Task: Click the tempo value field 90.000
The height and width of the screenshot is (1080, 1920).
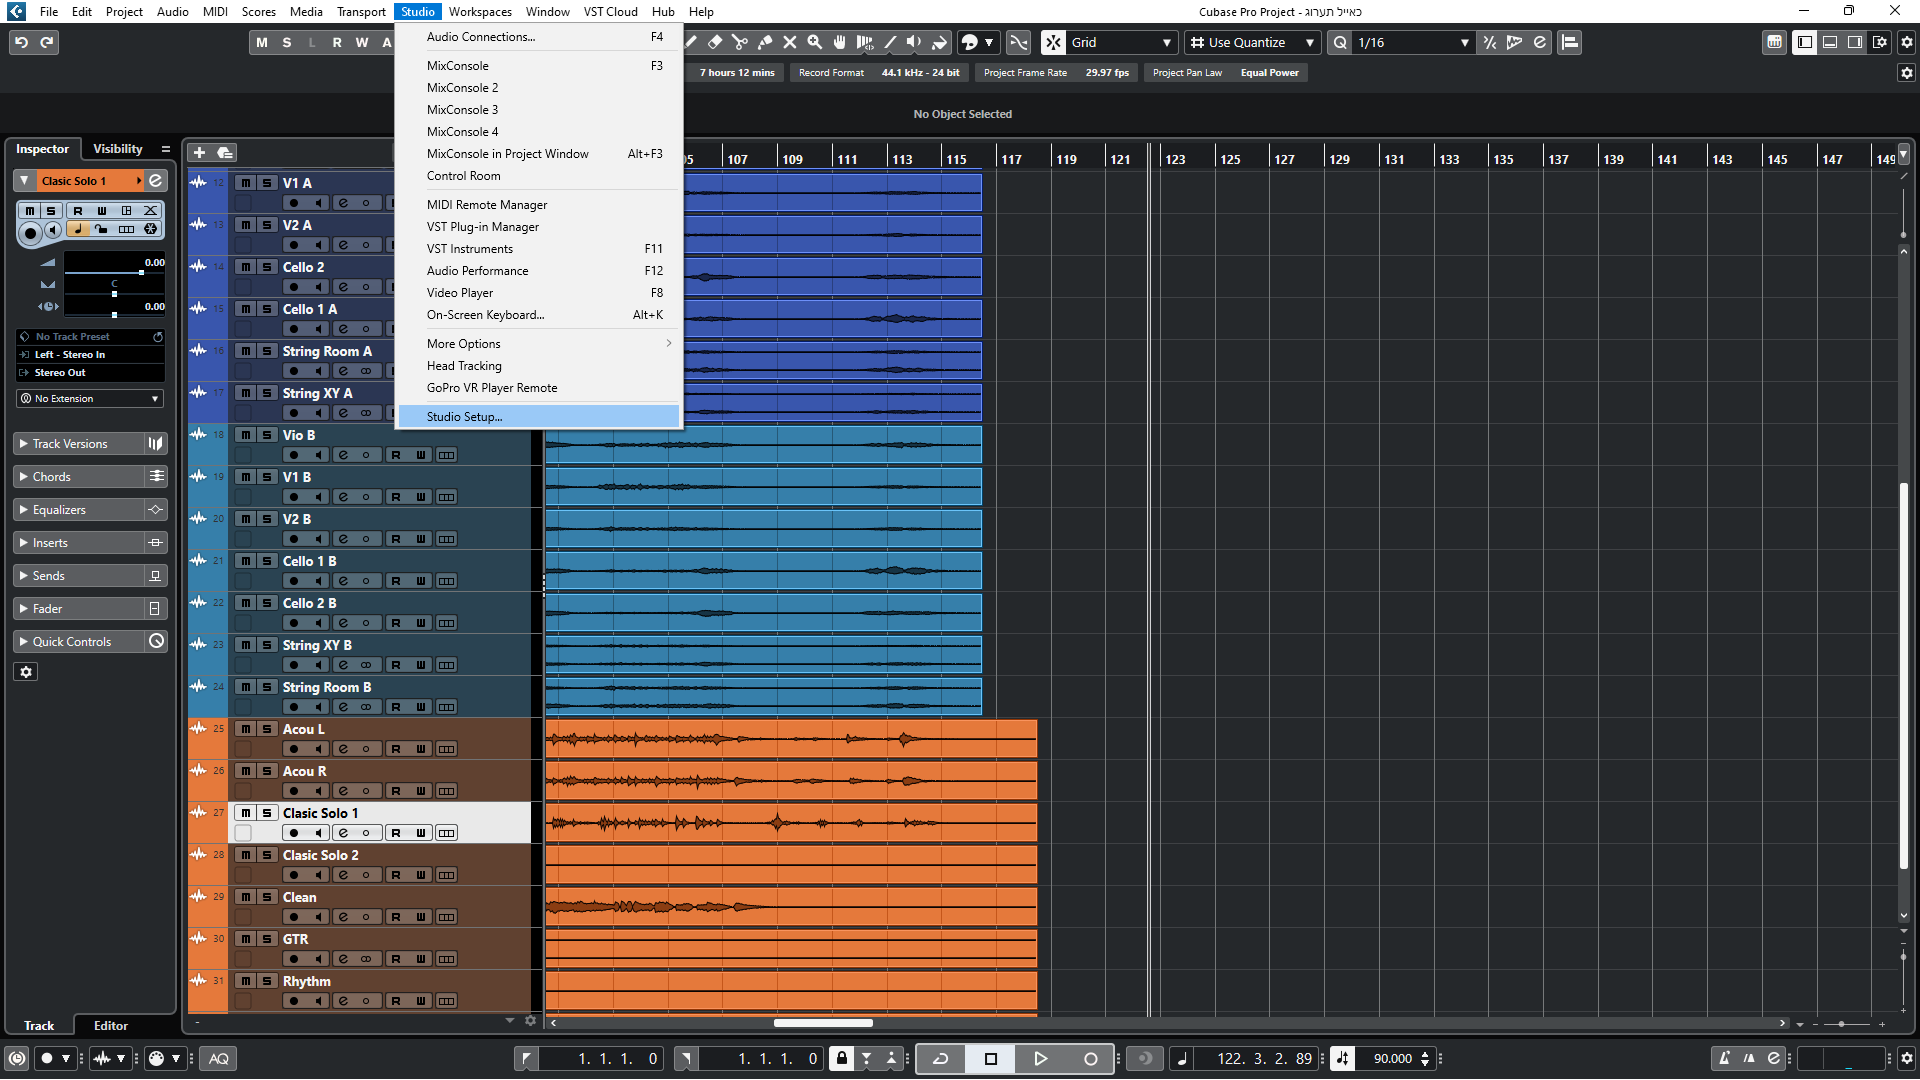Action: (1392, 1059)
